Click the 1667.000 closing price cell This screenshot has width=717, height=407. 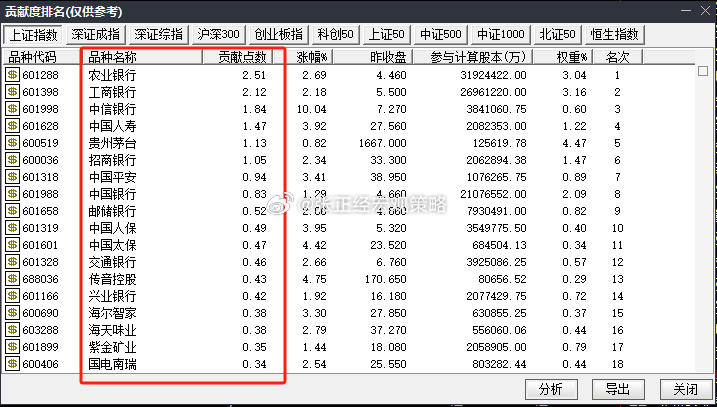(383, 143)
